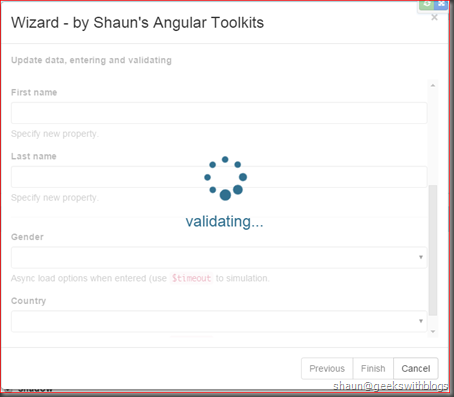The image size is (454, 397).
Task: Click the wizard title text
Action: (137, 23)
